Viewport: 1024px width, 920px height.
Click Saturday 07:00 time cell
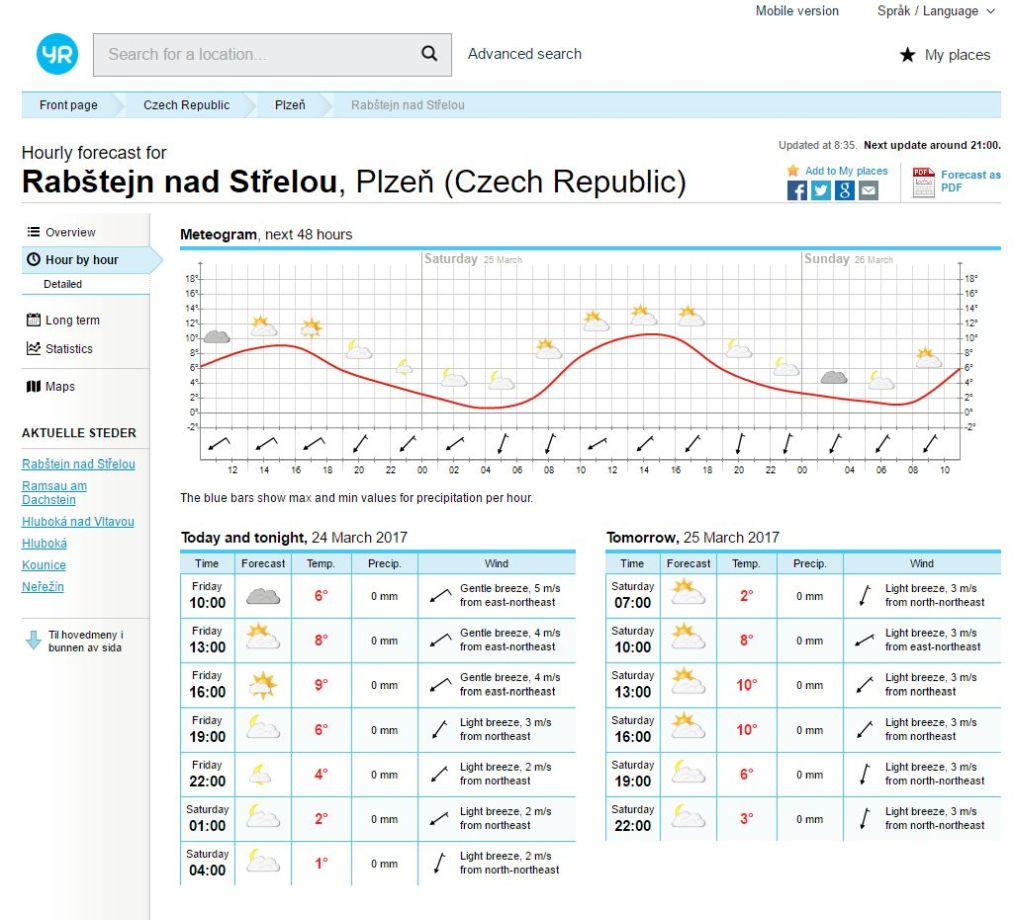pos(632,595)
